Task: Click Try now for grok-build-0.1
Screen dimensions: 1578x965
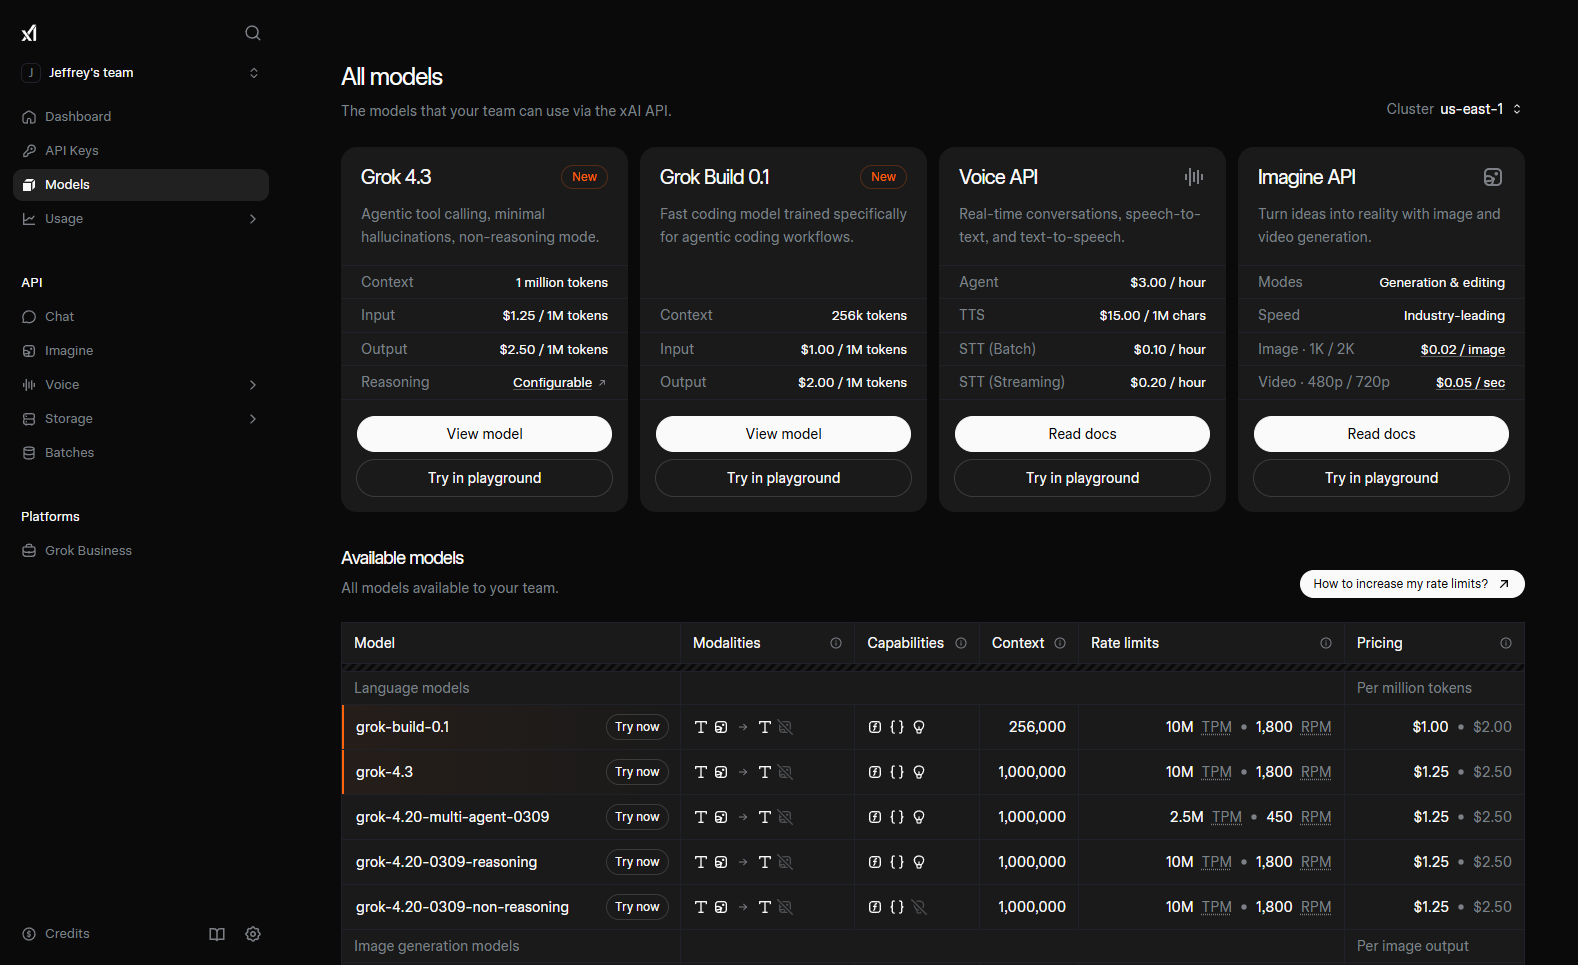Action: coord(637,727)
